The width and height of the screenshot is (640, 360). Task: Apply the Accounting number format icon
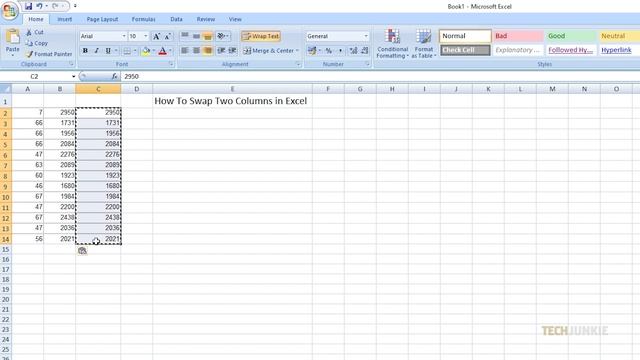(x=312, y=51)
